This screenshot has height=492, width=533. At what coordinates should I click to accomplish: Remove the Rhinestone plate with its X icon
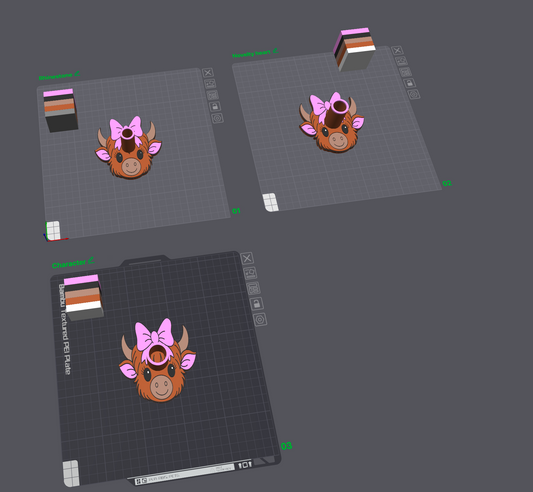pos(208,73)
